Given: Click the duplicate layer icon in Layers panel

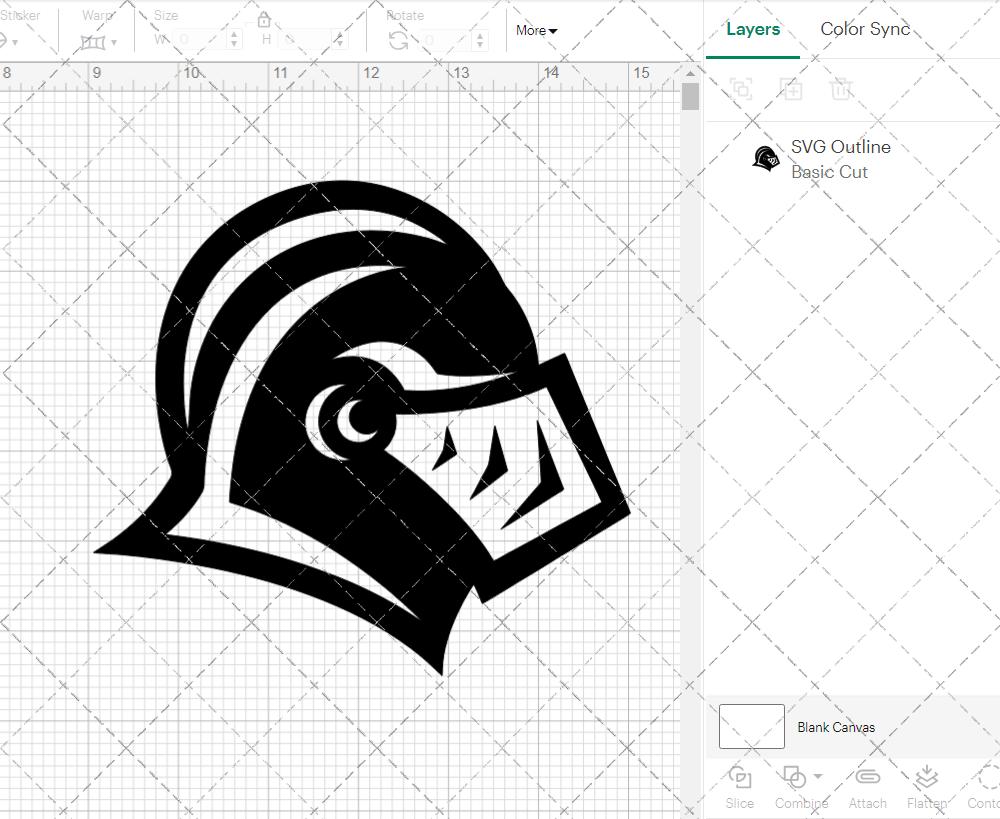Looking at the screenshot, I should (x=741, y=89).
